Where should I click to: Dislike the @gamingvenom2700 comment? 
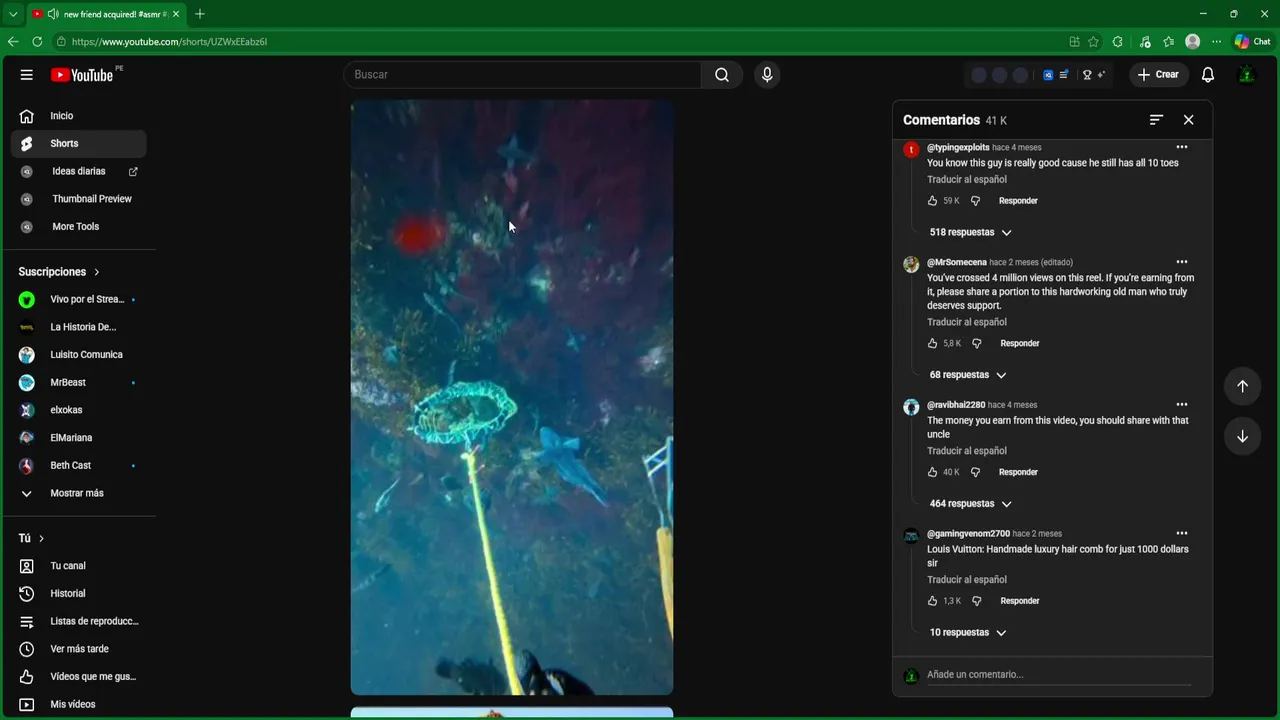pyautogui.click(x=977, y=601)
